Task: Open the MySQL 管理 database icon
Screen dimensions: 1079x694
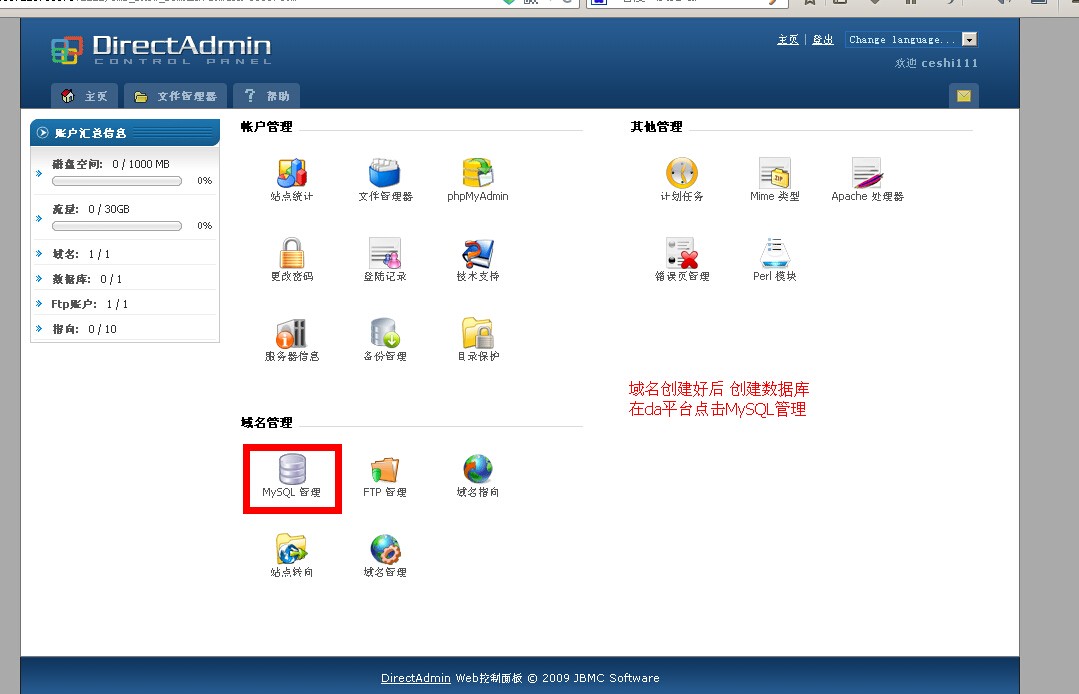Action: [x=292, y=469]
